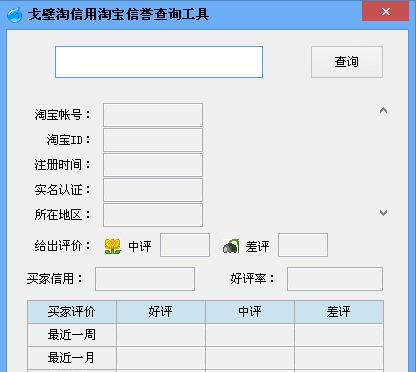Image resolution: width=416 pixels, height=372 pixels.
Task: Select the 最近一月 row label
Action: (72, 358)
